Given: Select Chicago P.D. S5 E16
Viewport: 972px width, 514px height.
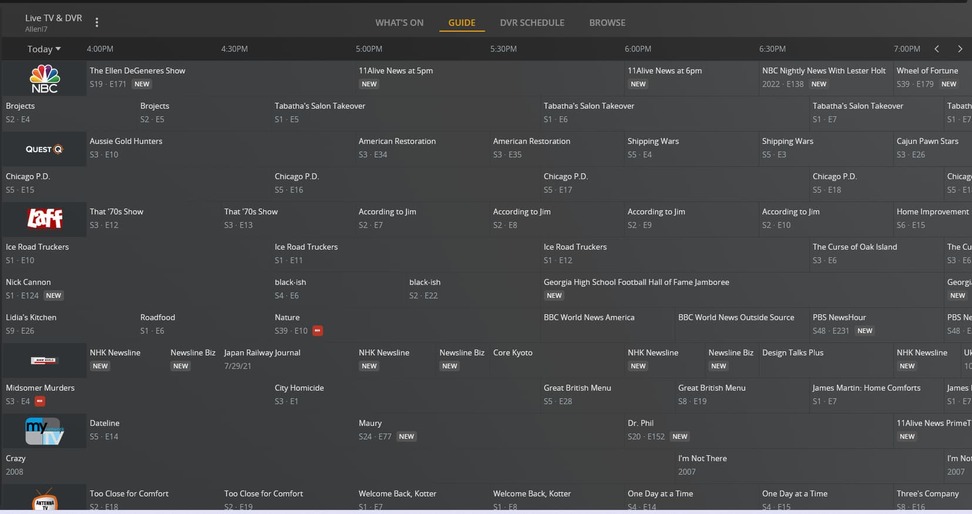Looking at the screenshot, I should pyautogui.click(x=406, y=184).
